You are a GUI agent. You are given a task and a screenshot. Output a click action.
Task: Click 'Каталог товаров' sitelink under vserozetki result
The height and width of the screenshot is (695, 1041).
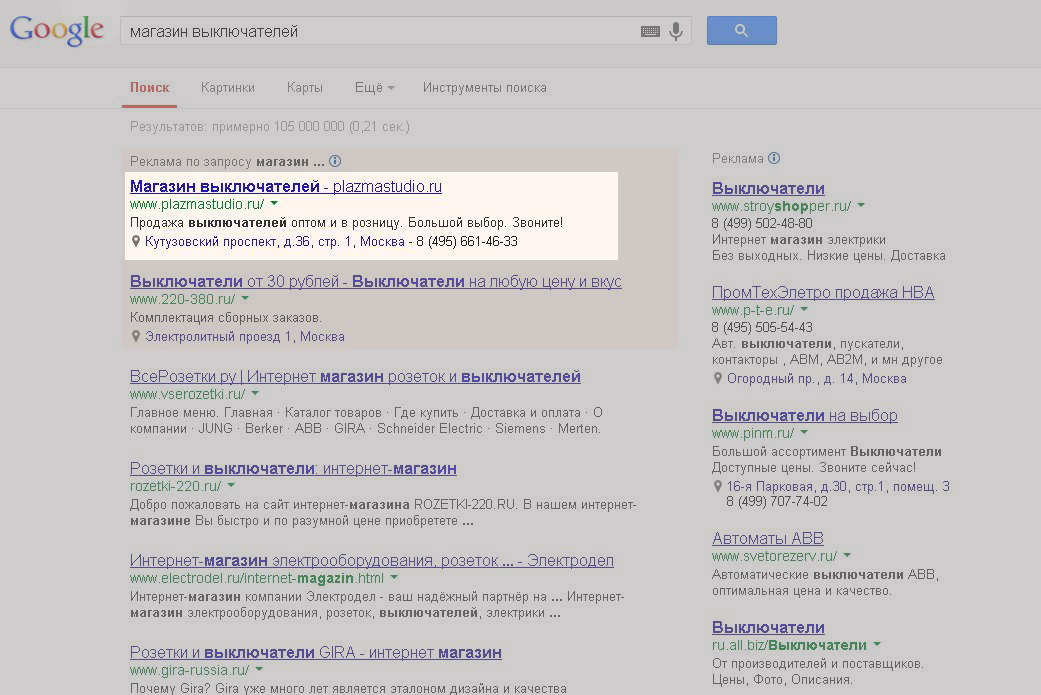pyautogui.click(x=333, y=413)
